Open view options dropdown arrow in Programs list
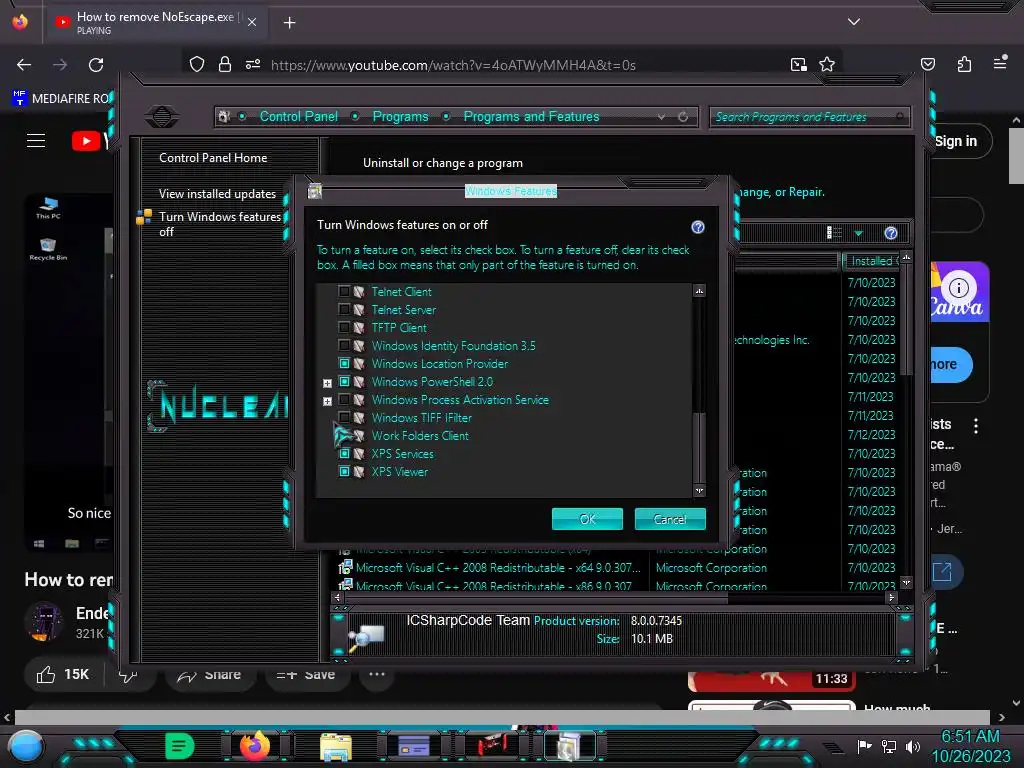 858,233
